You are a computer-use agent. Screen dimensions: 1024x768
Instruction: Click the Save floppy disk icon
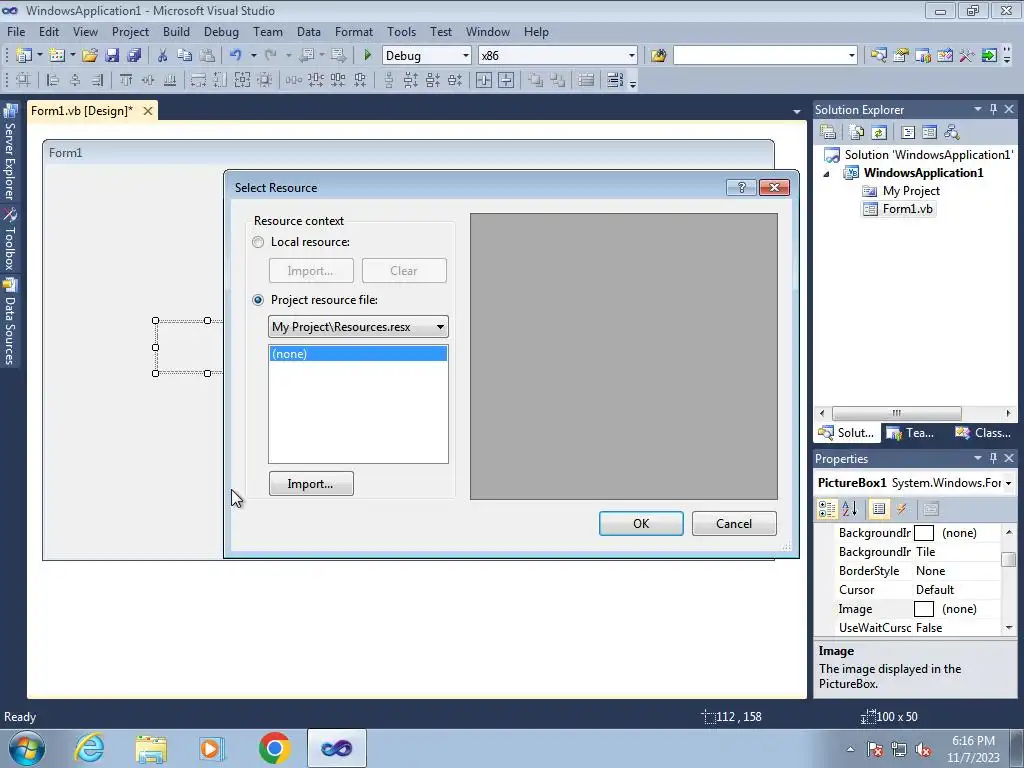tap(112, 56)
